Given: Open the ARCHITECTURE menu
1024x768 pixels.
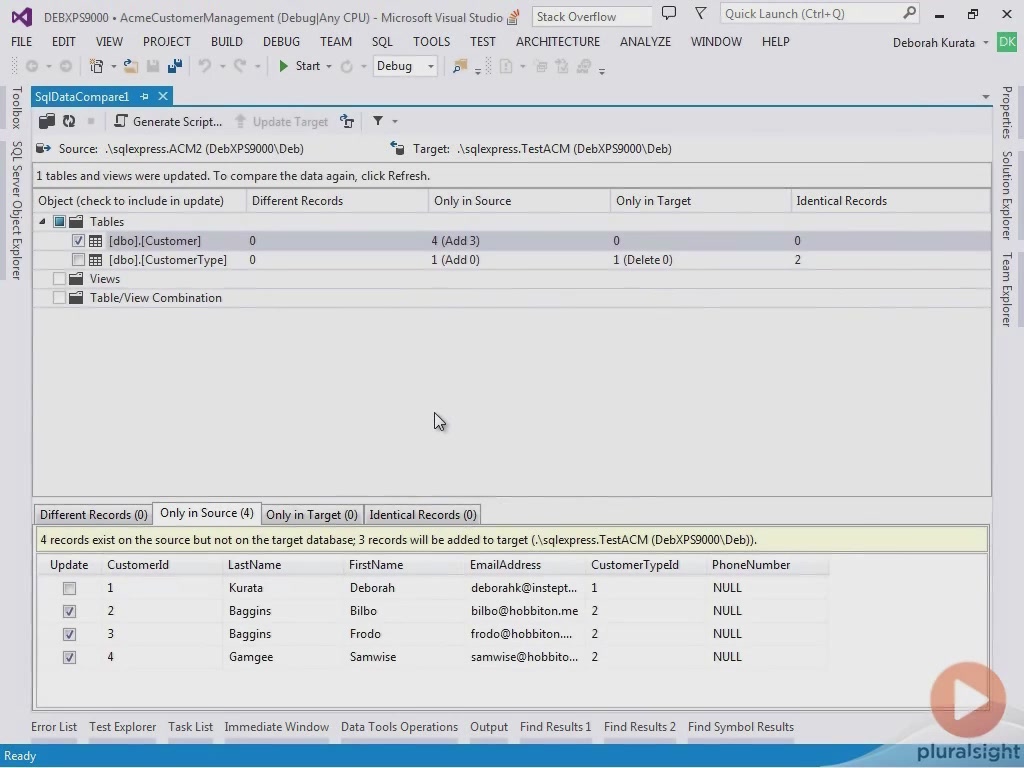Looking at the screenshot, I should tap(558, 42).
